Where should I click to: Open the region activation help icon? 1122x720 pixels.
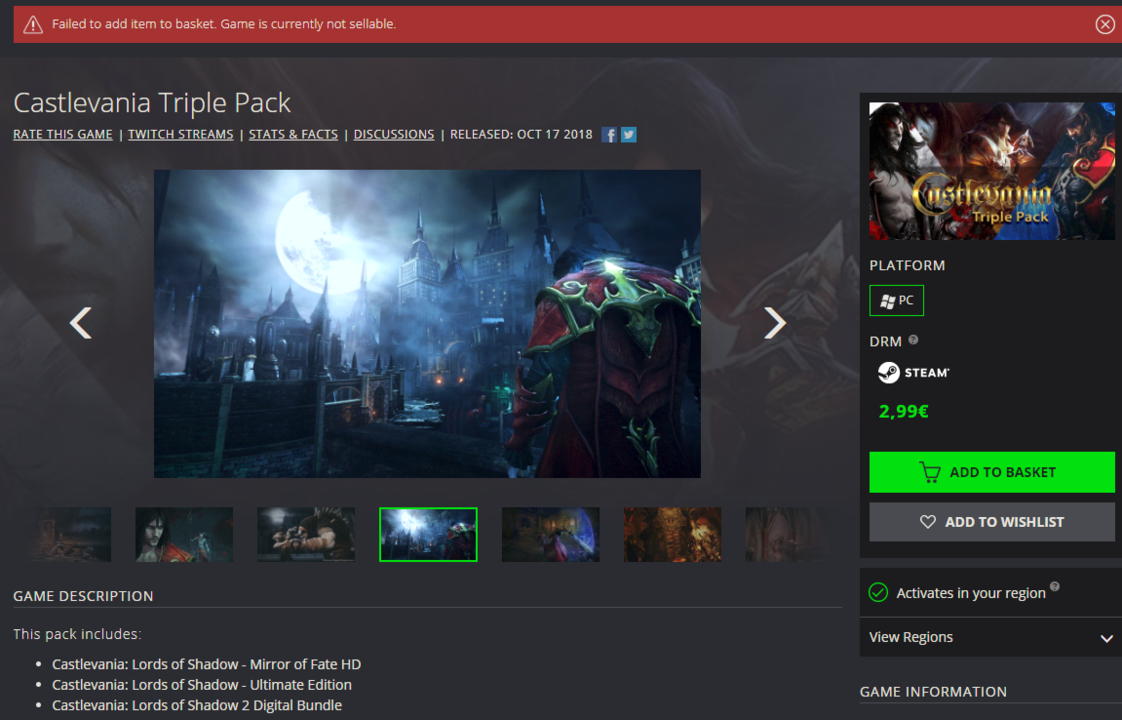[x=1054, y=586]
